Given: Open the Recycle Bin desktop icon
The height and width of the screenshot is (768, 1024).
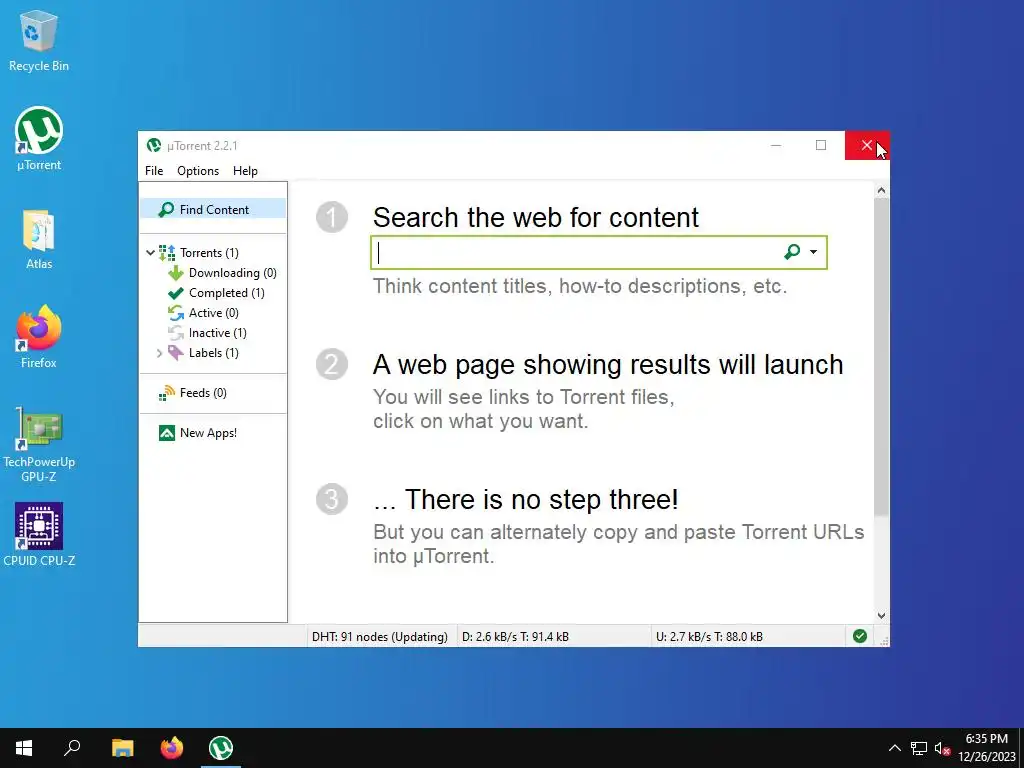Looking at the screenshot, I should (39, 41).
